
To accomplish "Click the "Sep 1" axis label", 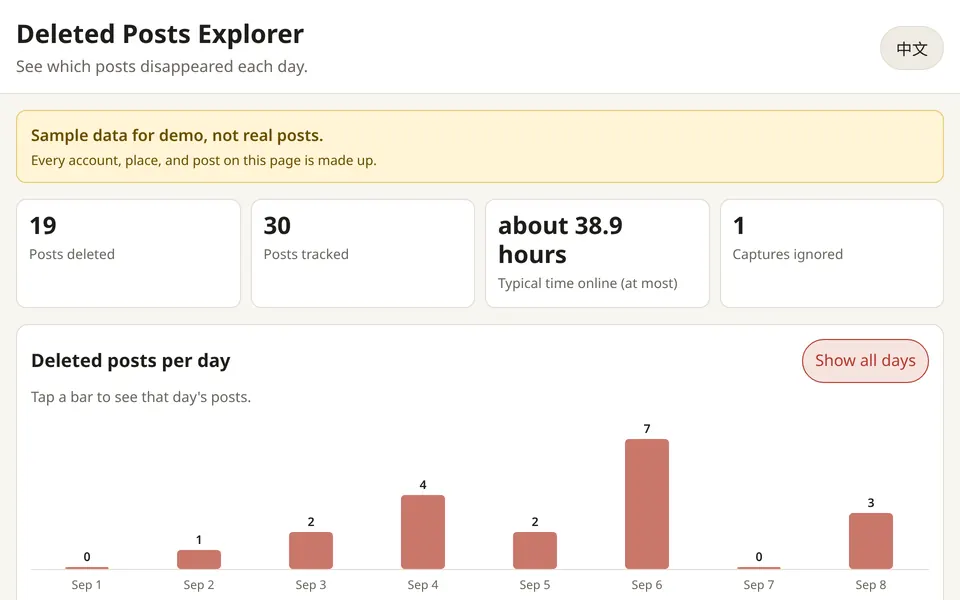I will (87, 585).
